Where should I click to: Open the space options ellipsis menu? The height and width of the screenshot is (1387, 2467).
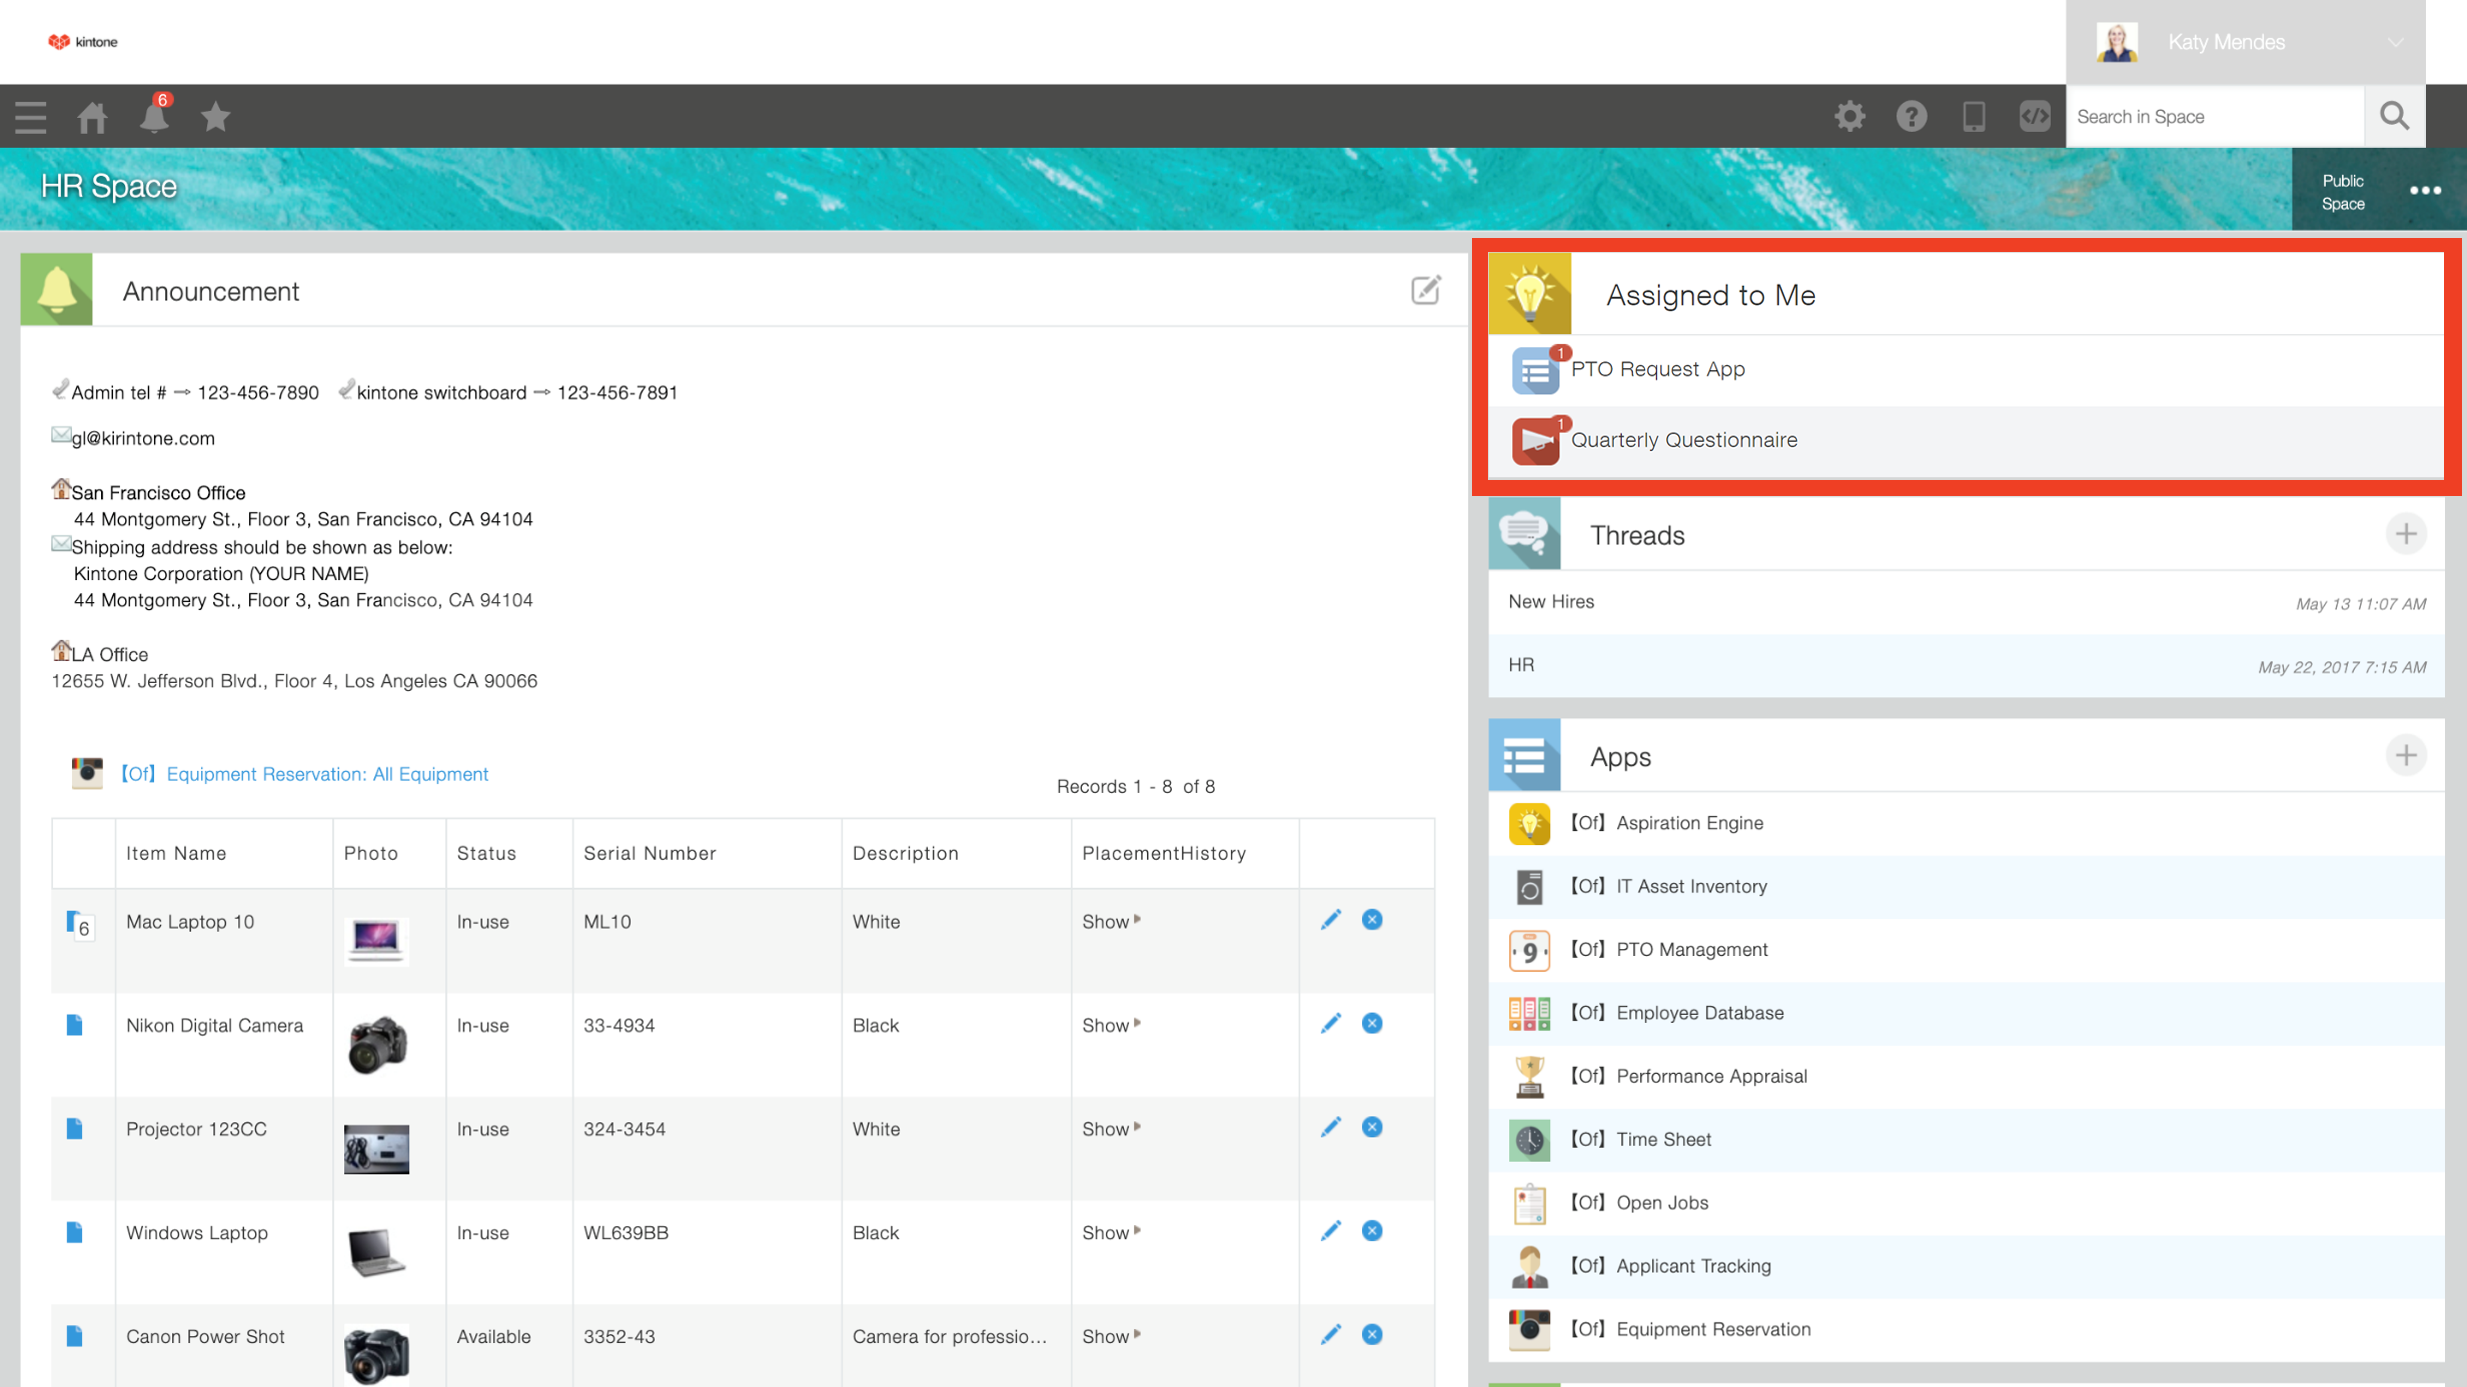coord(2425,191)
